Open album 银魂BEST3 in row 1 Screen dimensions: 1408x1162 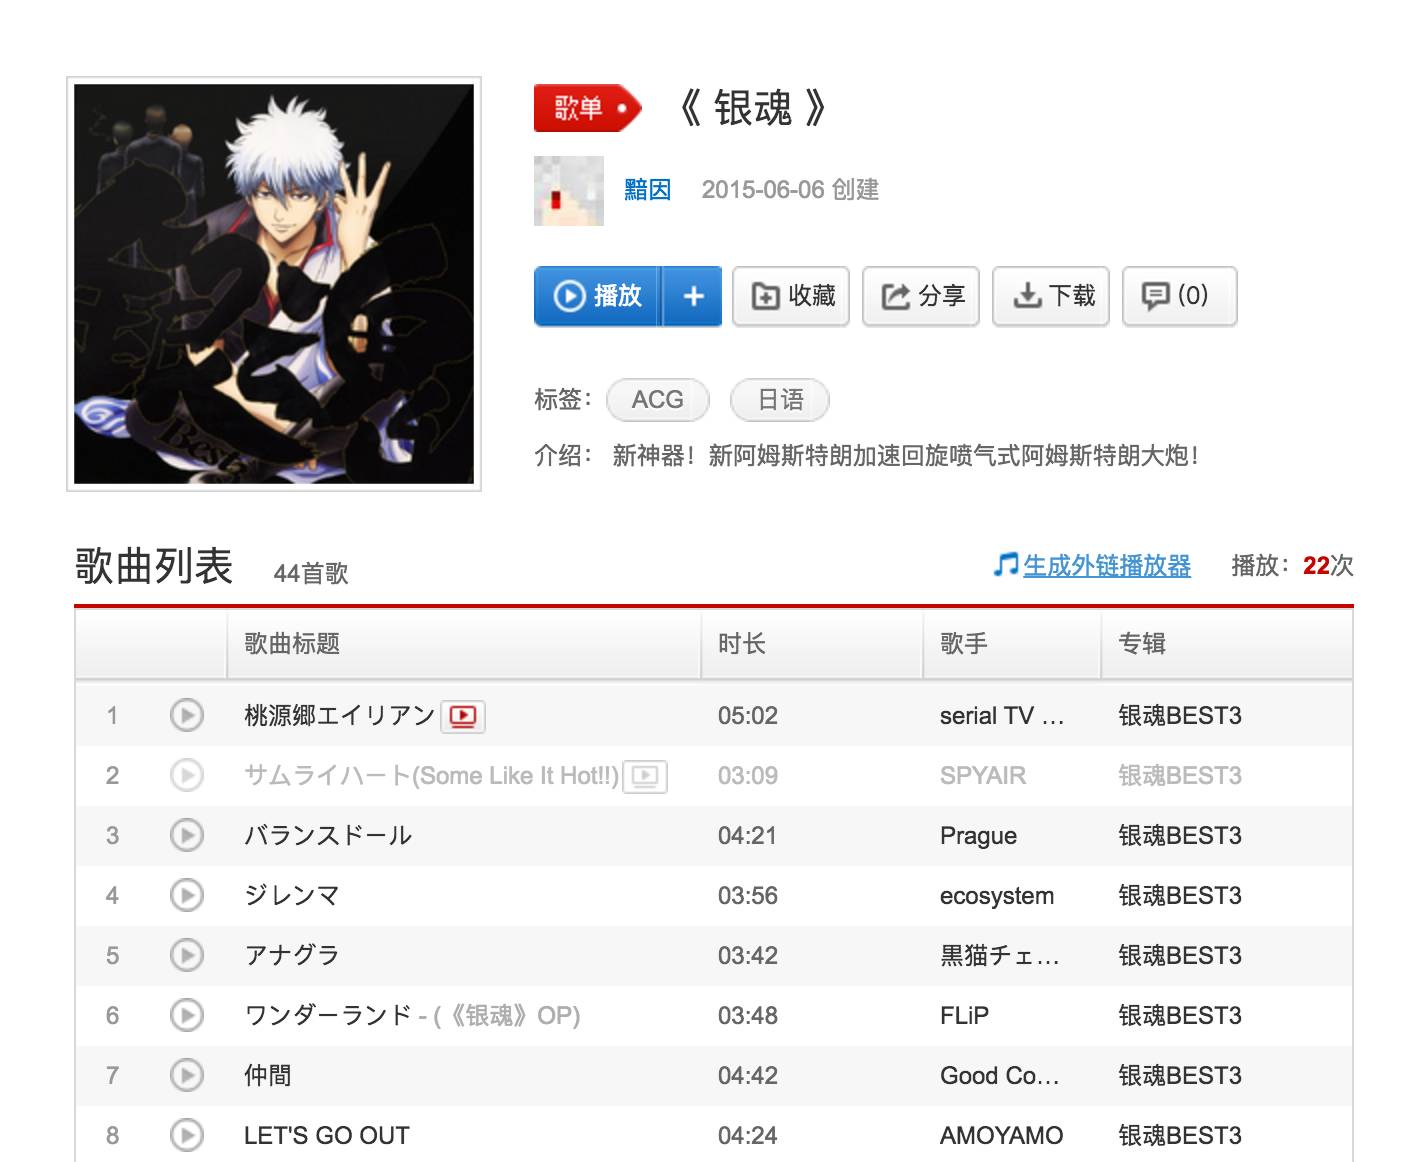(1180, 715)
